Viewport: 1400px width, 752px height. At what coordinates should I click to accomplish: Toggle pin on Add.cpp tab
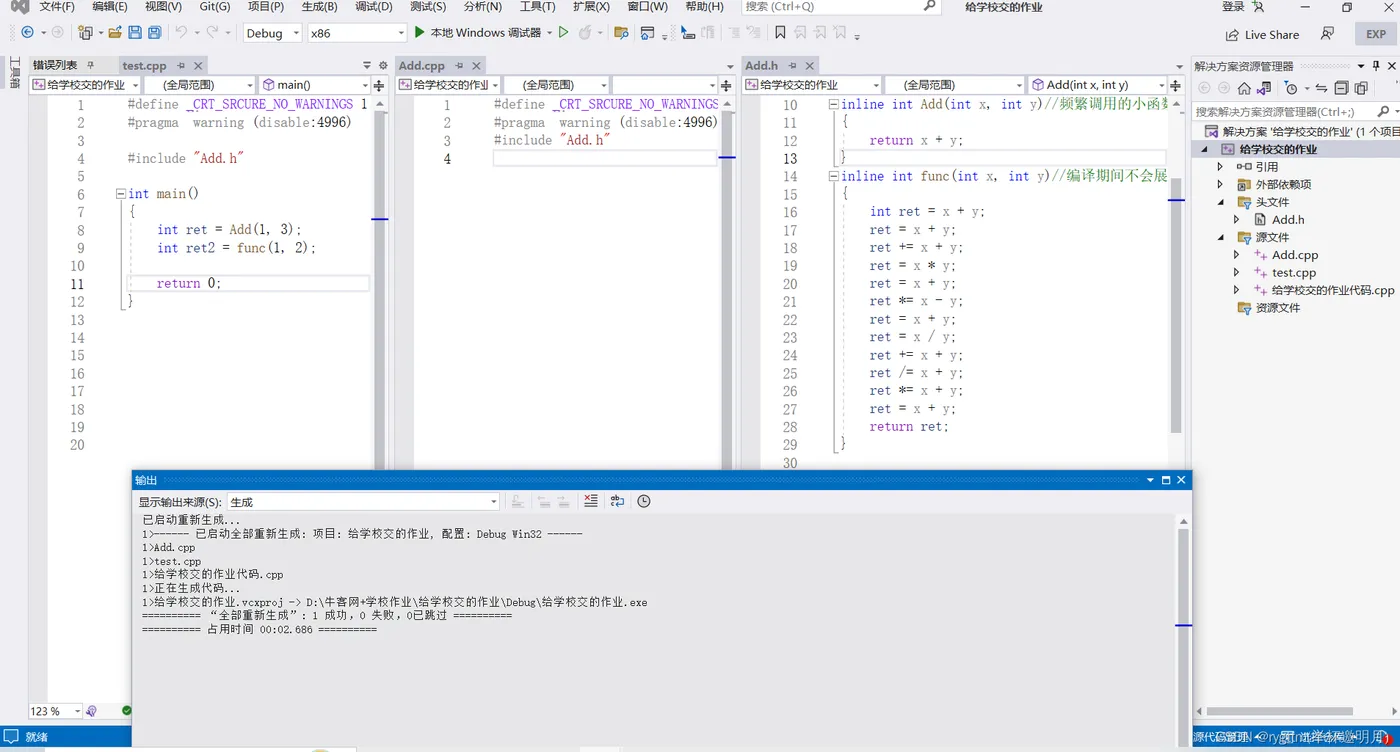460,66
